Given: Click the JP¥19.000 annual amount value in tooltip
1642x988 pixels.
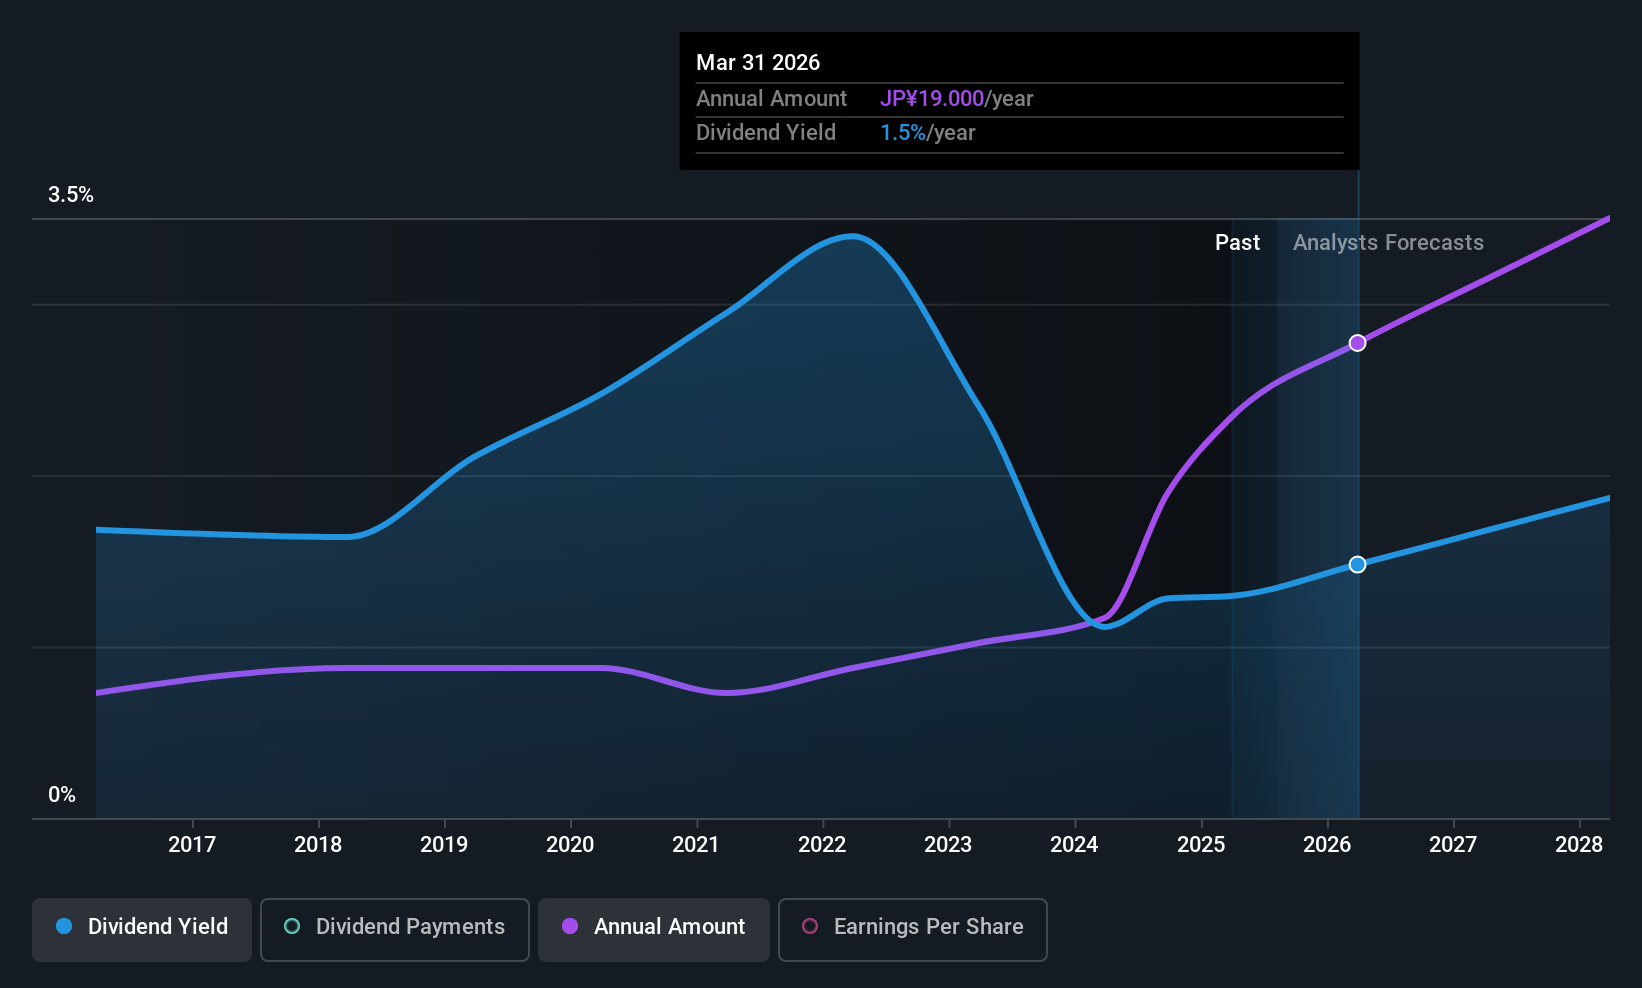Looking at the screenshot, I should click(x=932, y=99).
